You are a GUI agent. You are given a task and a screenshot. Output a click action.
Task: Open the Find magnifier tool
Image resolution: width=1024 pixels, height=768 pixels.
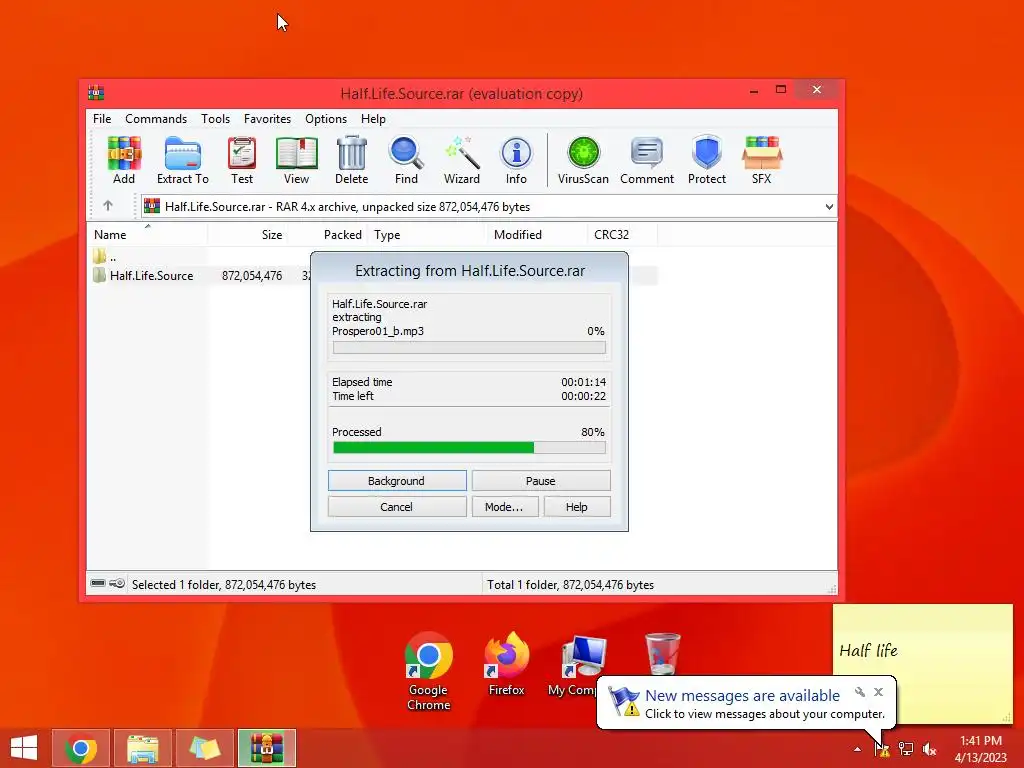406,160
